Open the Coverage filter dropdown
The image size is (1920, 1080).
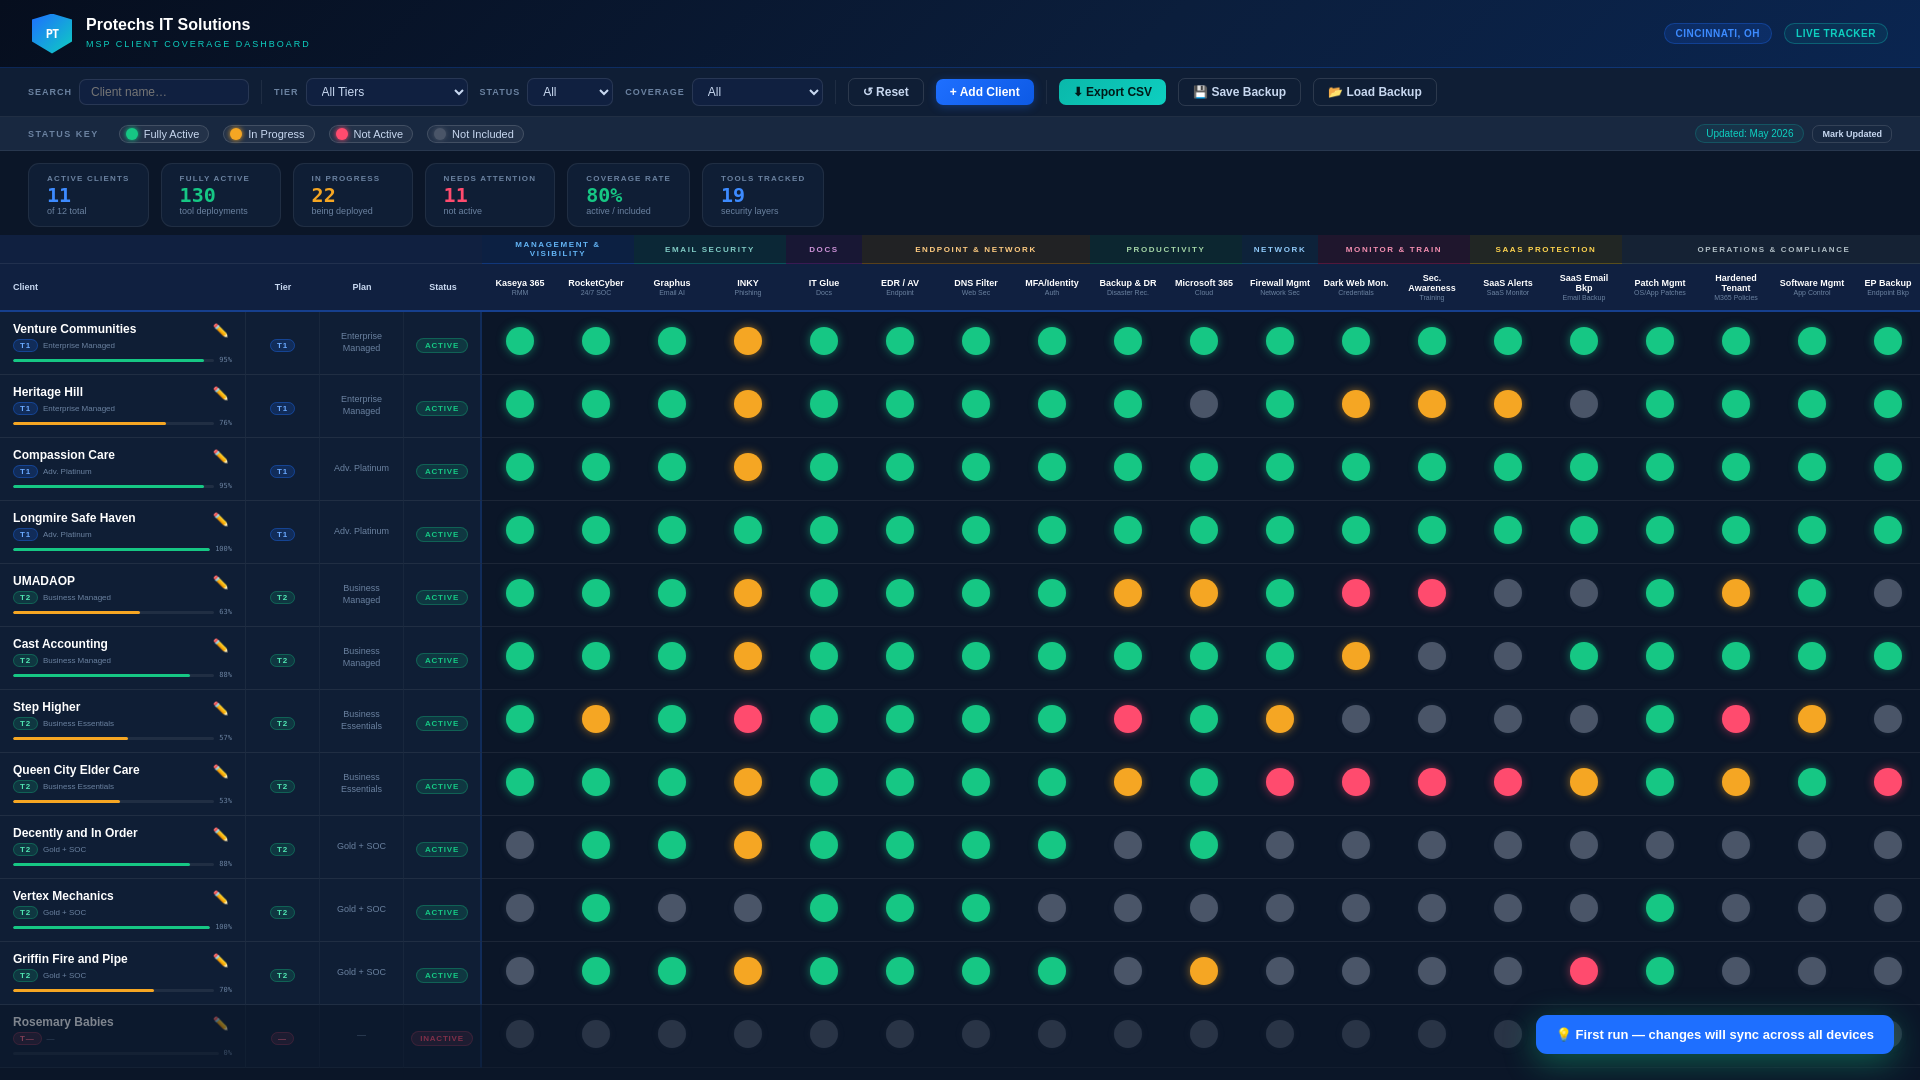point(757,92)
